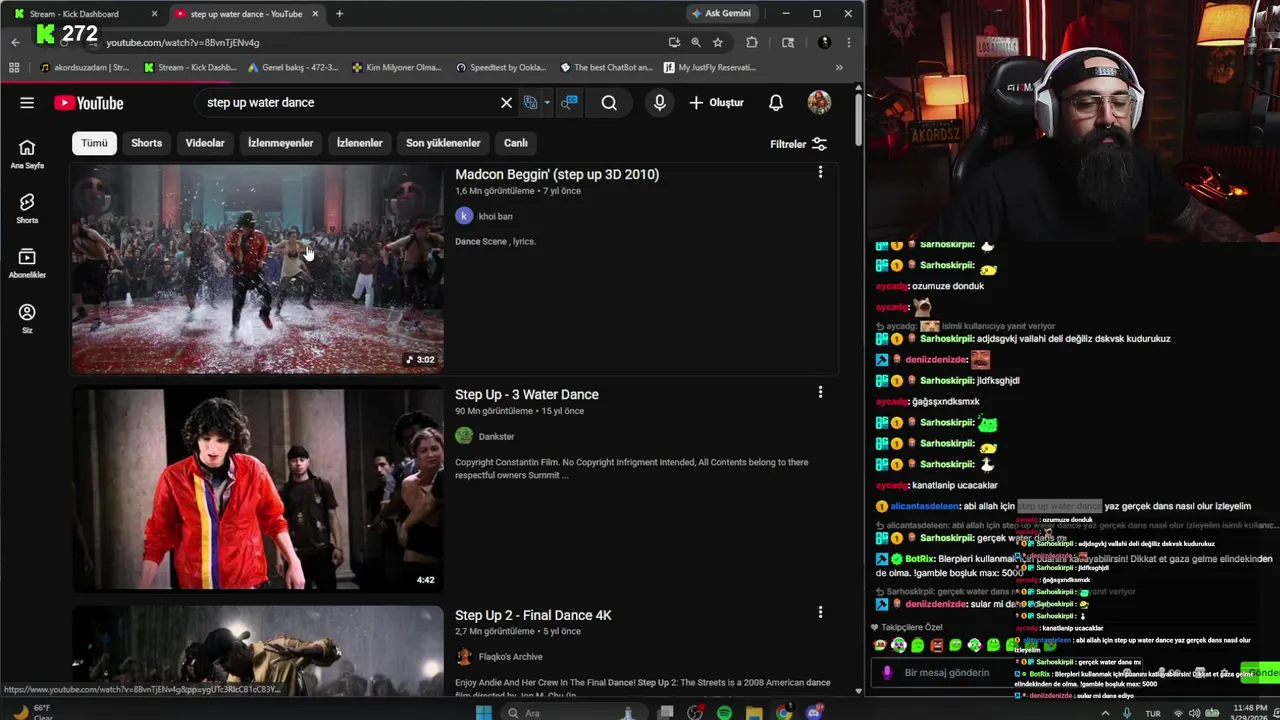Select the İzlenenler filter chip
This screenshot has width=1280, height=720.
pos(359,143)
